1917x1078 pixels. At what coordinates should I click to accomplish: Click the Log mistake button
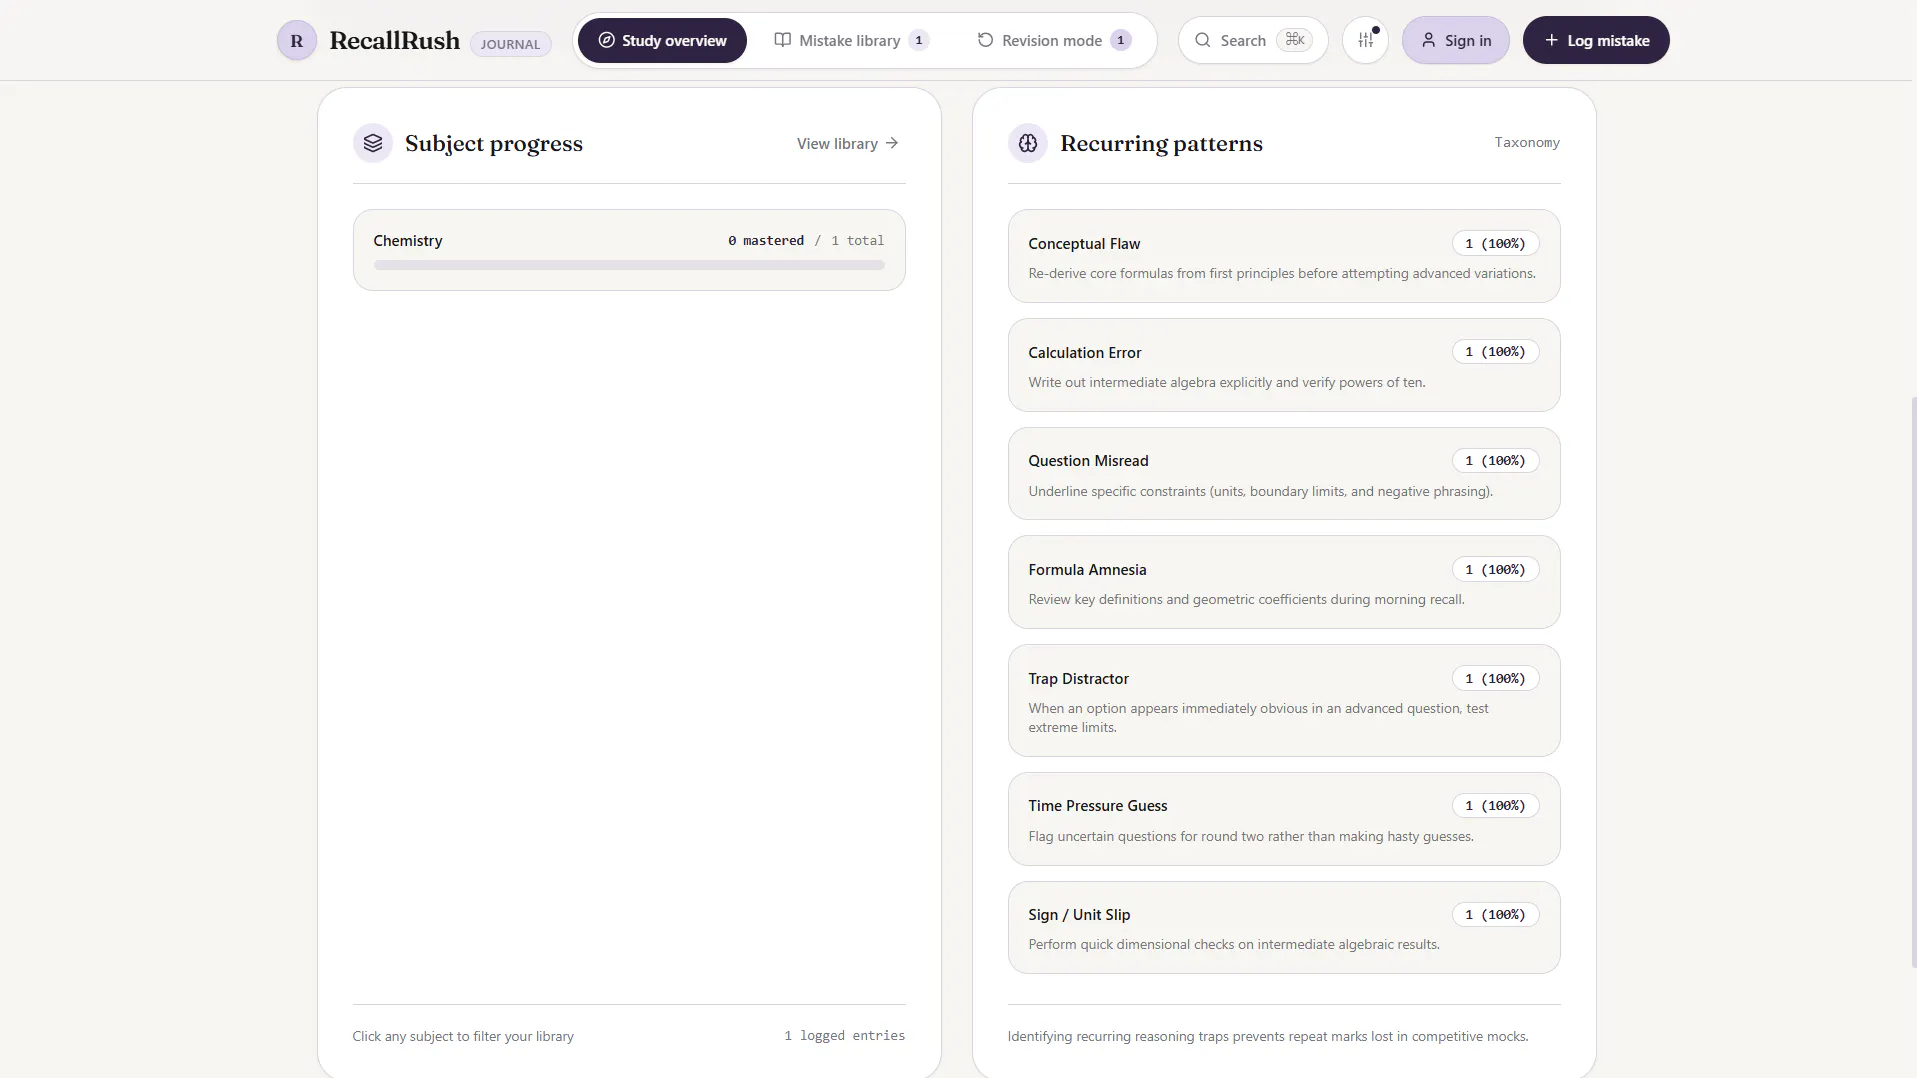point(1596,41)
